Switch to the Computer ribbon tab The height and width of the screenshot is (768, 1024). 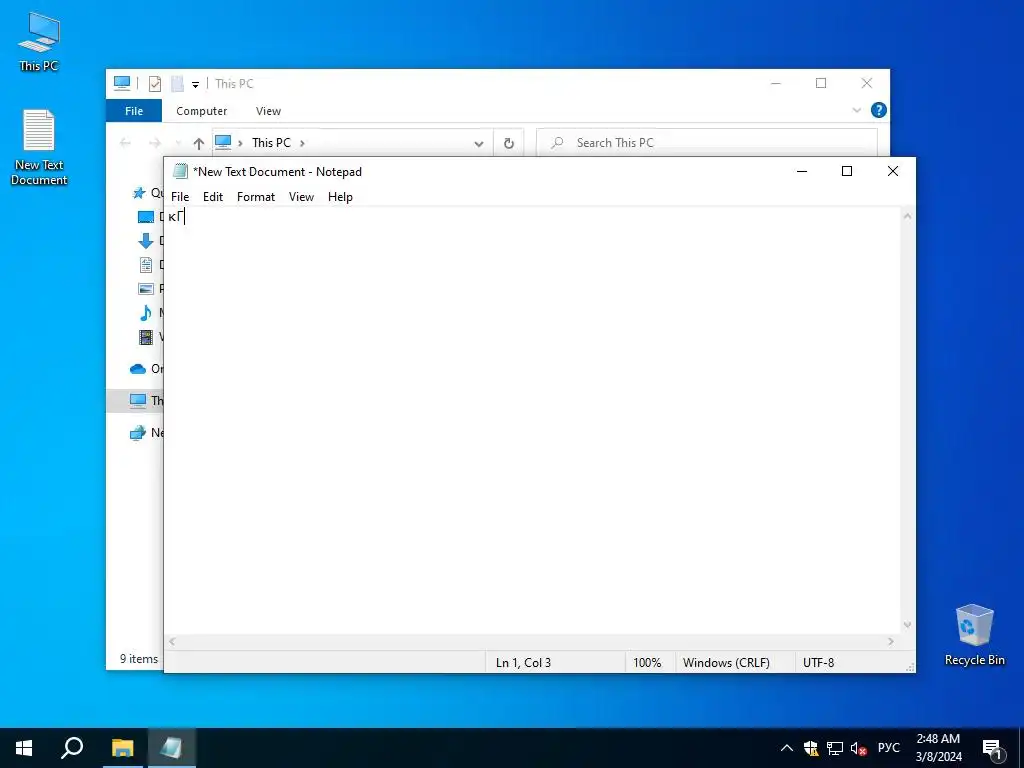[202, 111]
